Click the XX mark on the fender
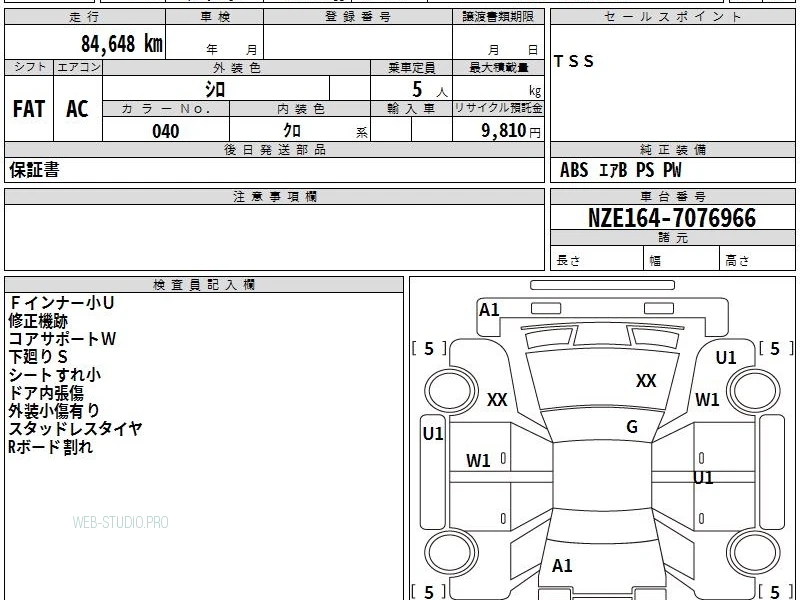 point(497,399)
